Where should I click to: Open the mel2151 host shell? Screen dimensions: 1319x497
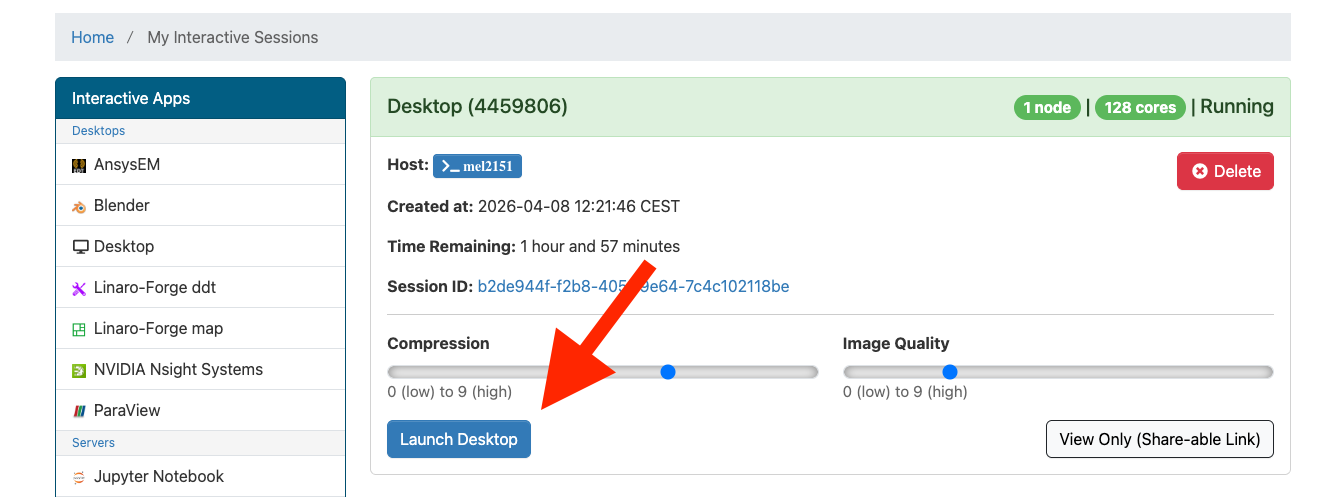pyautogui.click(x=477, y=166)
